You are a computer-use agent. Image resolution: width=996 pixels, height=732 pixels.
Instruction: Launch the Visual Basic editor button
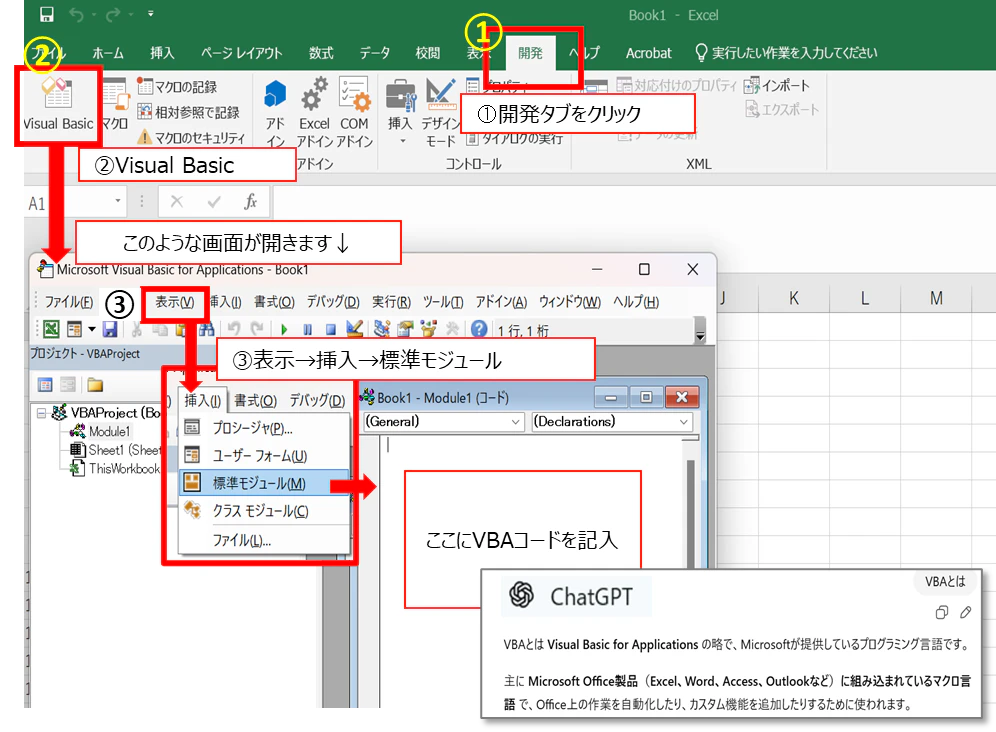click(x=58, y=105)
